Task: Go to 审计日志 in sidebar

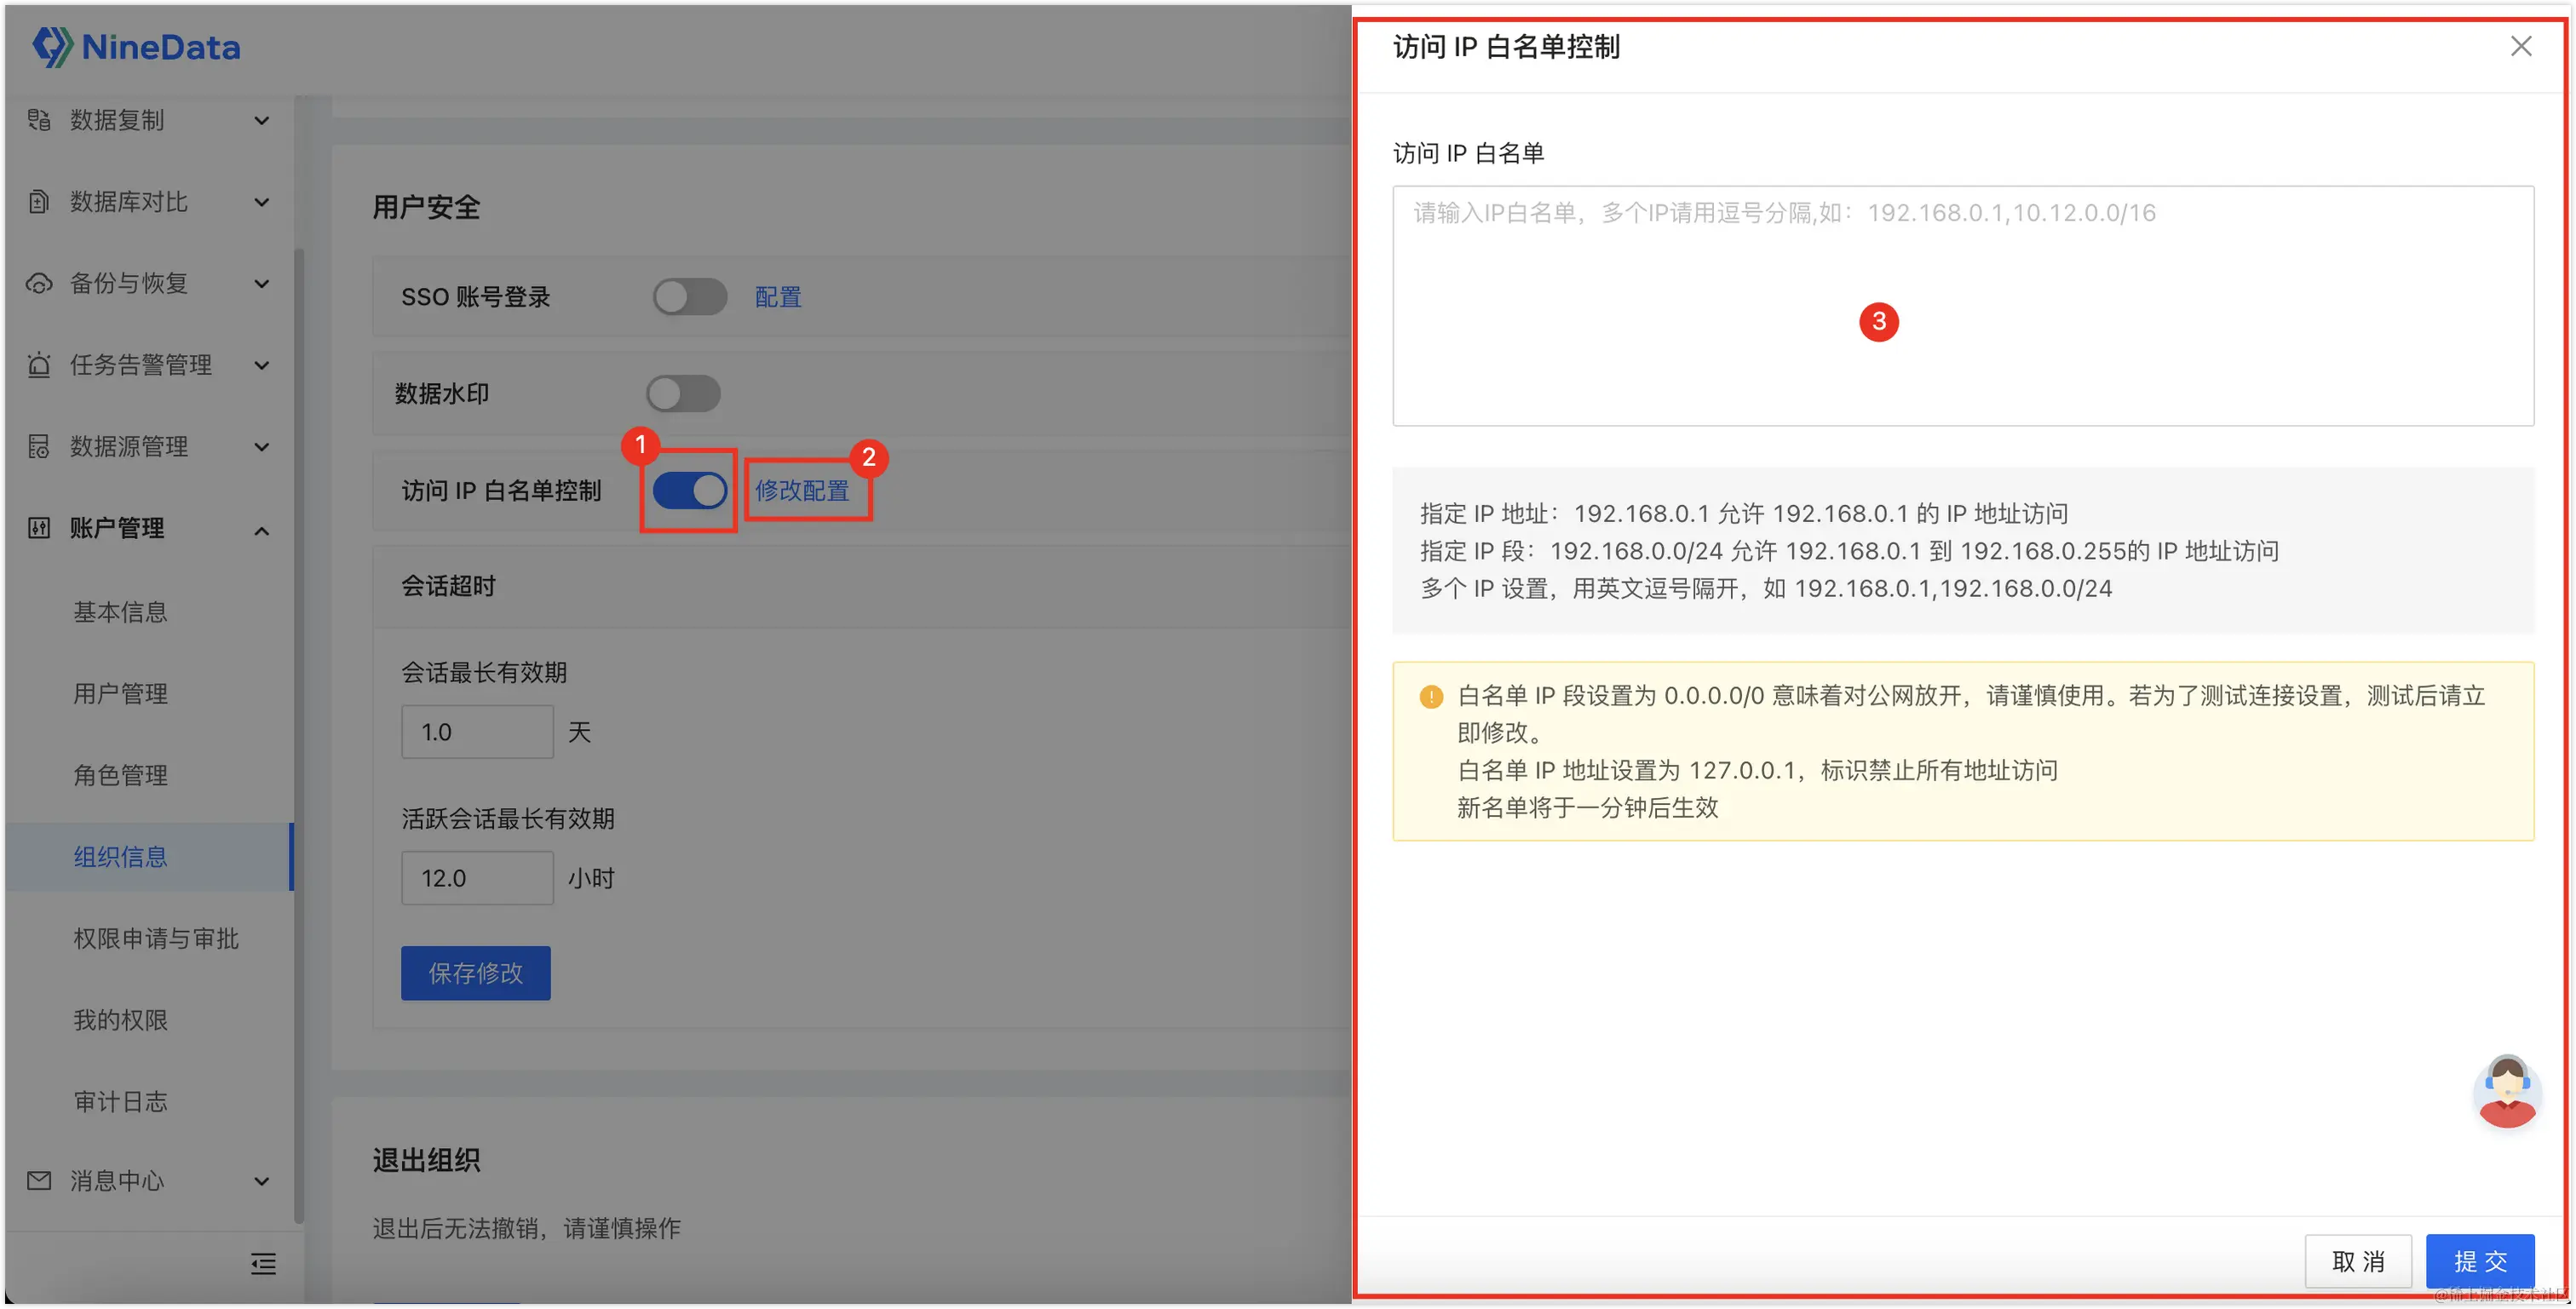Action: coord(120,1102)
